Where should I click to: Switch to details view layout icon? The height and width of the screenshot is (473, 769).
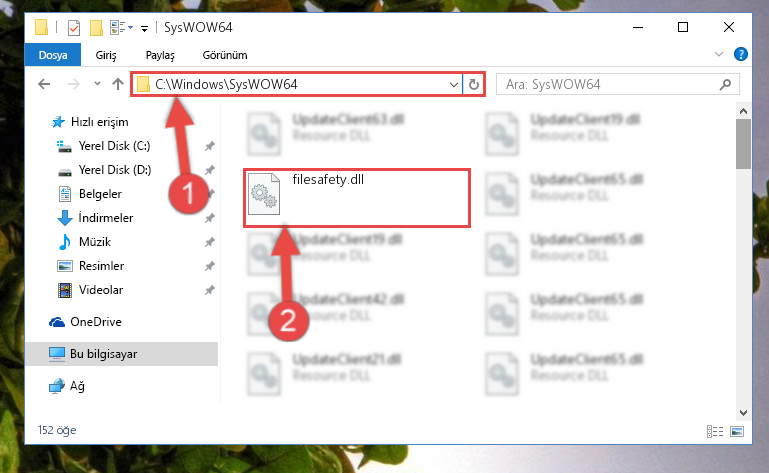click(715, 431)
